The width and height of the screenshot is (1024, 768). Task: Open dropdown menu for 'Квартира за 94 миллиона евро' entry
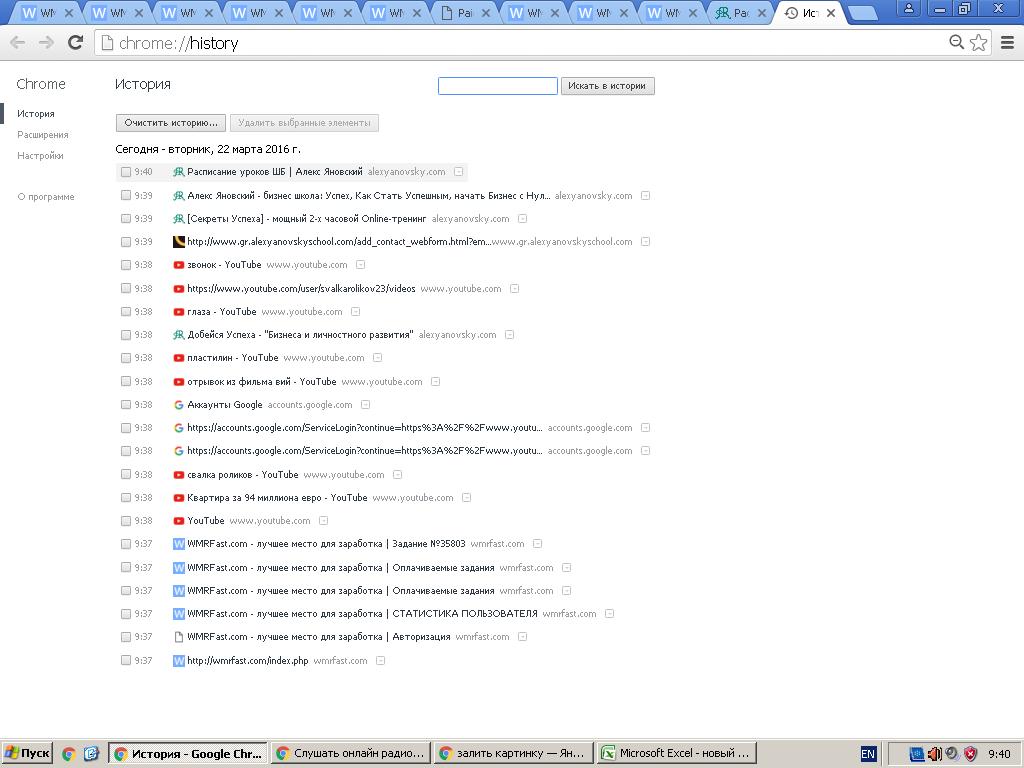tap(466, 498)
